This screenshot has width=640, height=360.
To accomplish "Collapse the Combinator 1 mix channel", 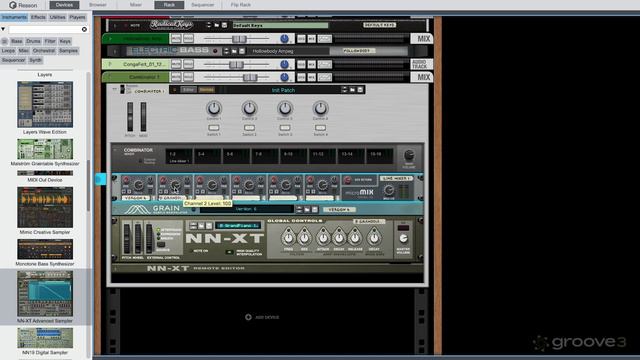I will (x=109, y=77).
